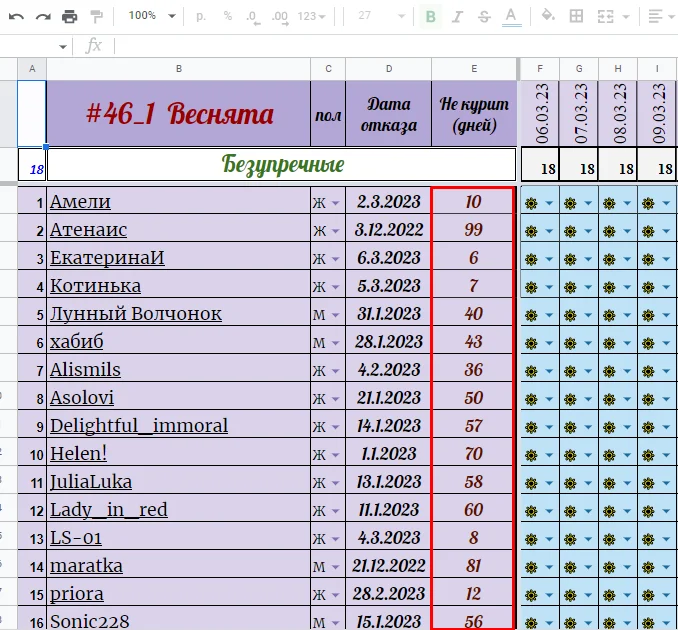The image size is (678, 630).
Task: Open gender dropdown in хабиб row
Action: (336, 342)
